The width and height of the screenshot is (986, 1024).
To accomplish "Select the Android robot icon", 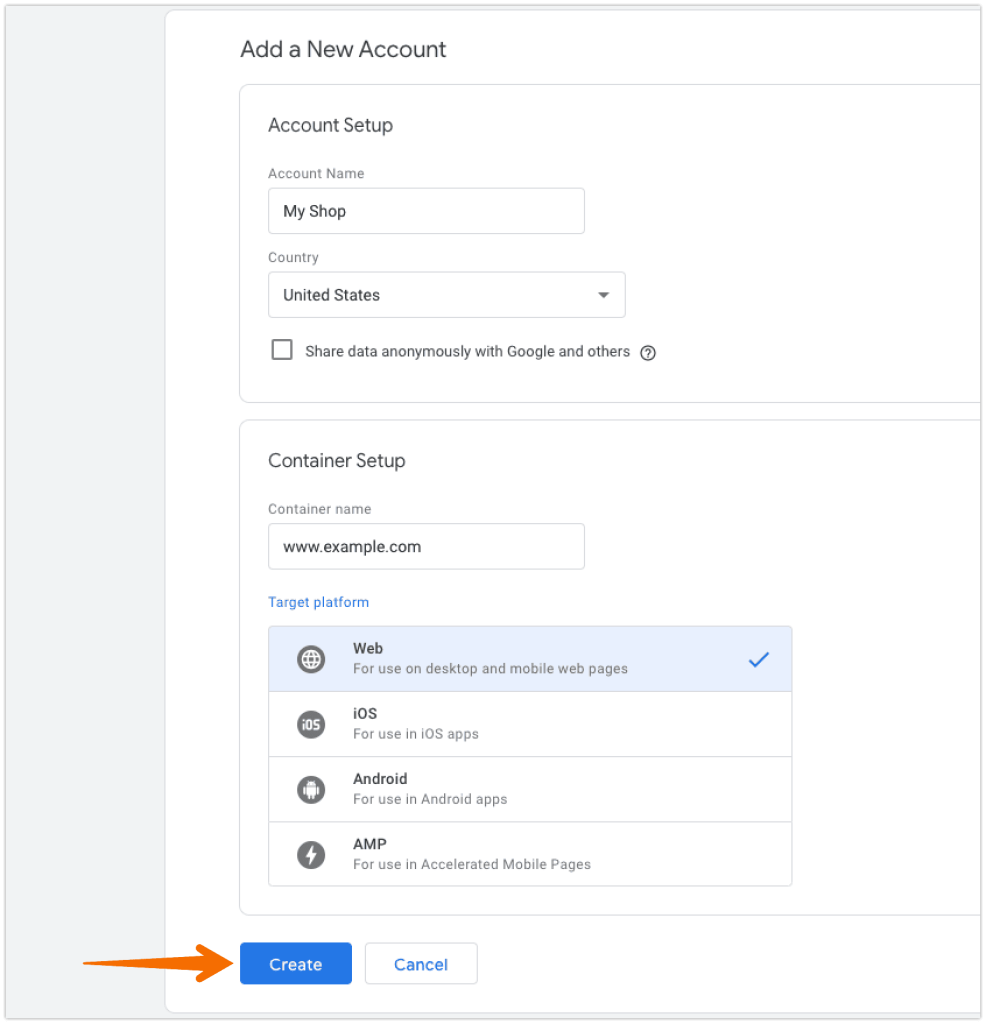I will (311, 789).
